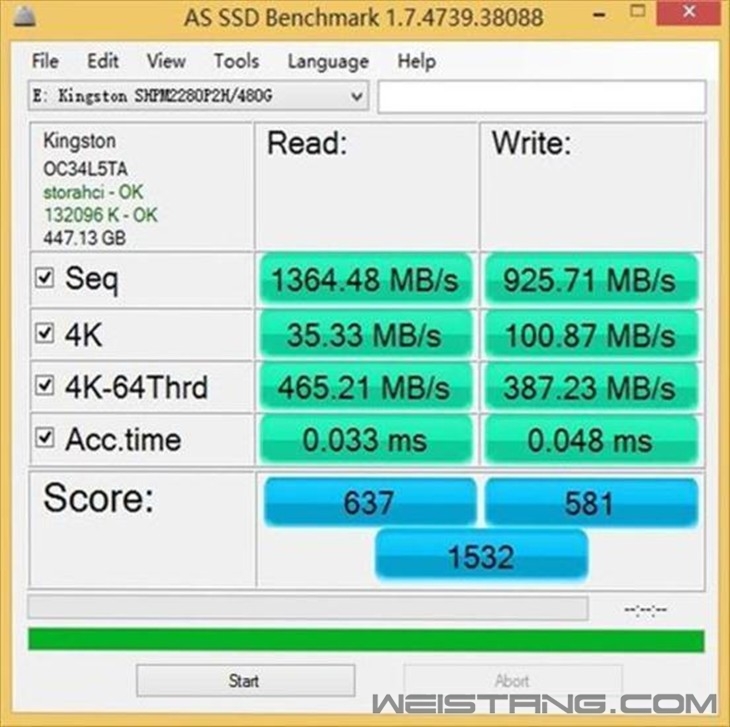Click the read score 637 box
This screenshot has height=727, width=730.
[x=370, y=502]
